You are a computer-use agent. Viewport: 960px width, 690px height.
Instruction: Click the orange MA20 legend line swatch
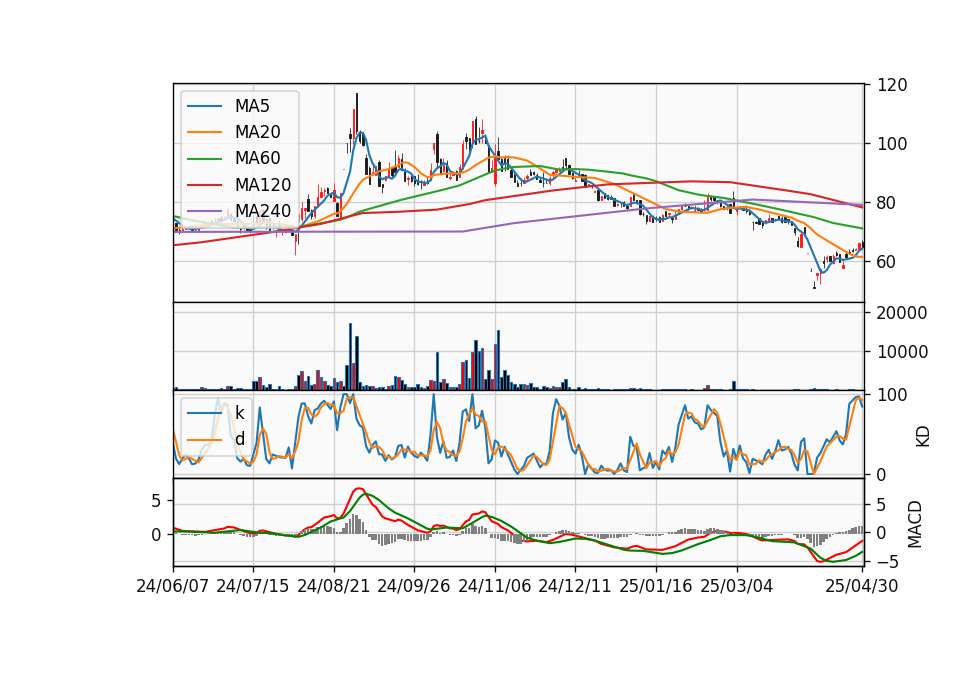(204, 132)
